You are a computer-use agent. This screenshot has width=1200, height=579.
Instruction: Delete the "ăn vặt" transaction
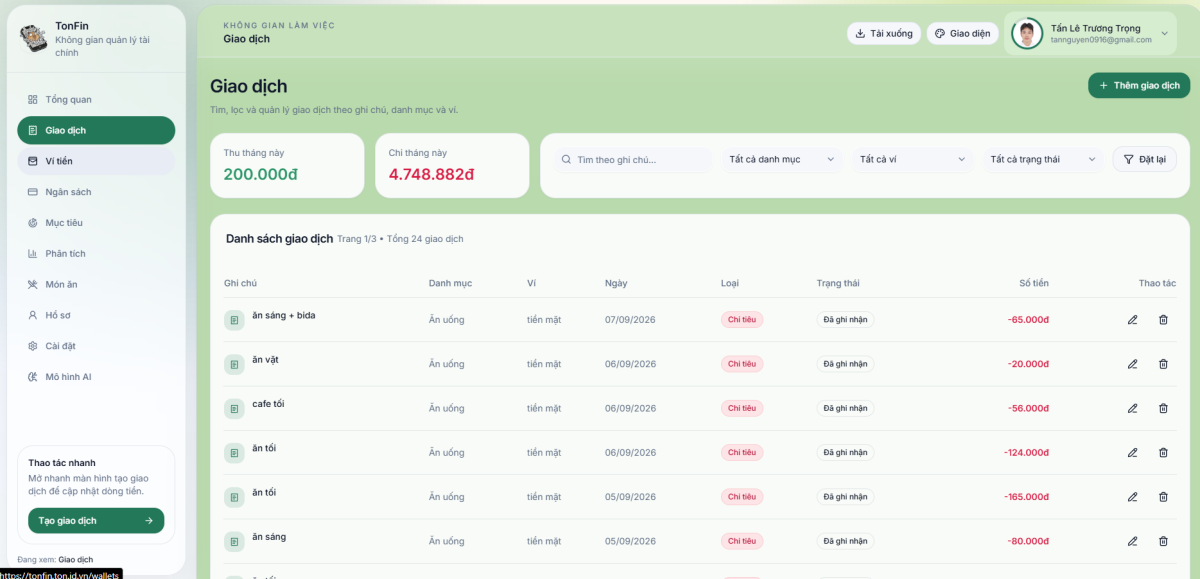tap(1163, 364)
